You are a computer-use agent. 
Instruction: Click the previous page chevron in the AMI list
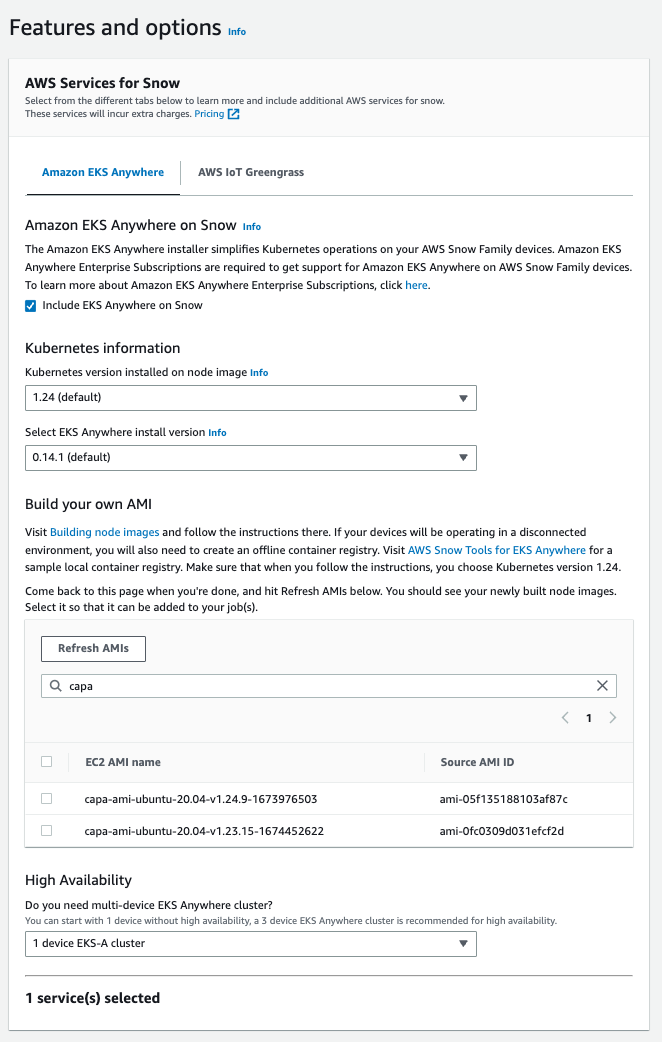click(x=565, y=717)
